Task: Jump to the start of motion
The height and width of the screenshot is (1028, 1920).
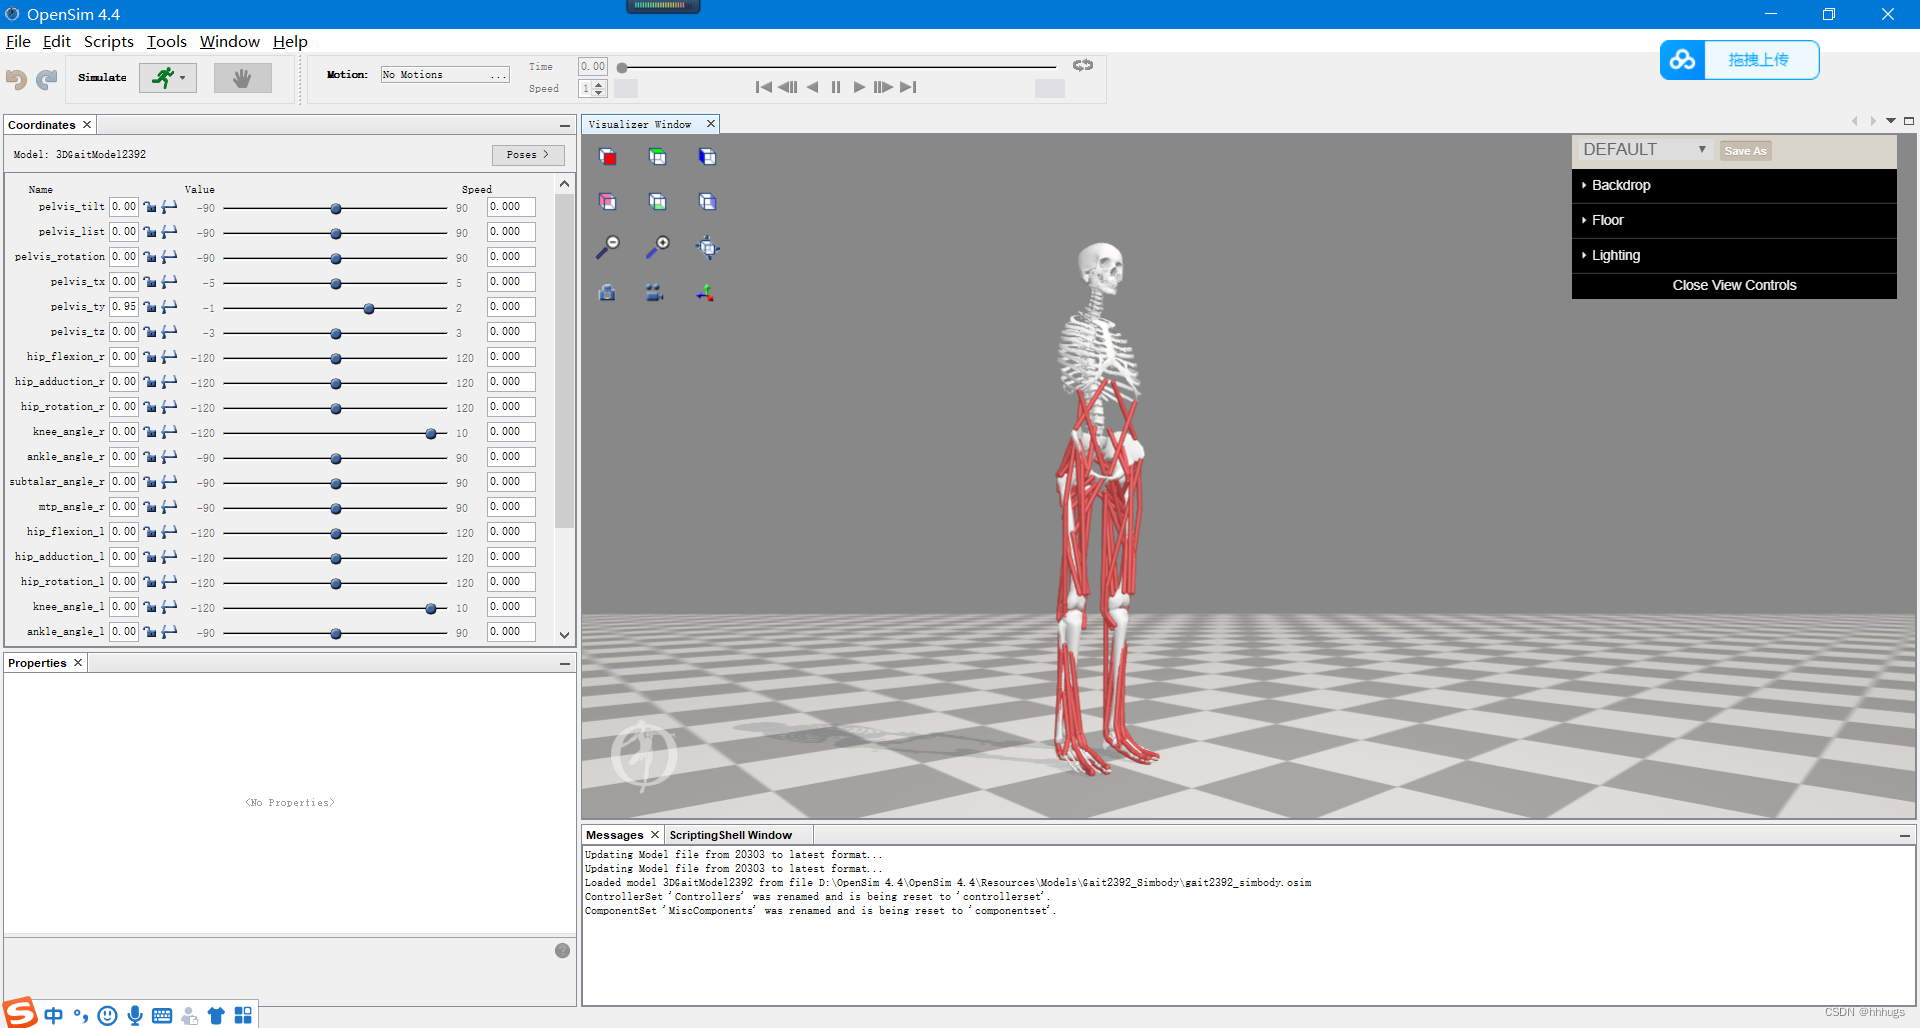Action: pos(763,87)
